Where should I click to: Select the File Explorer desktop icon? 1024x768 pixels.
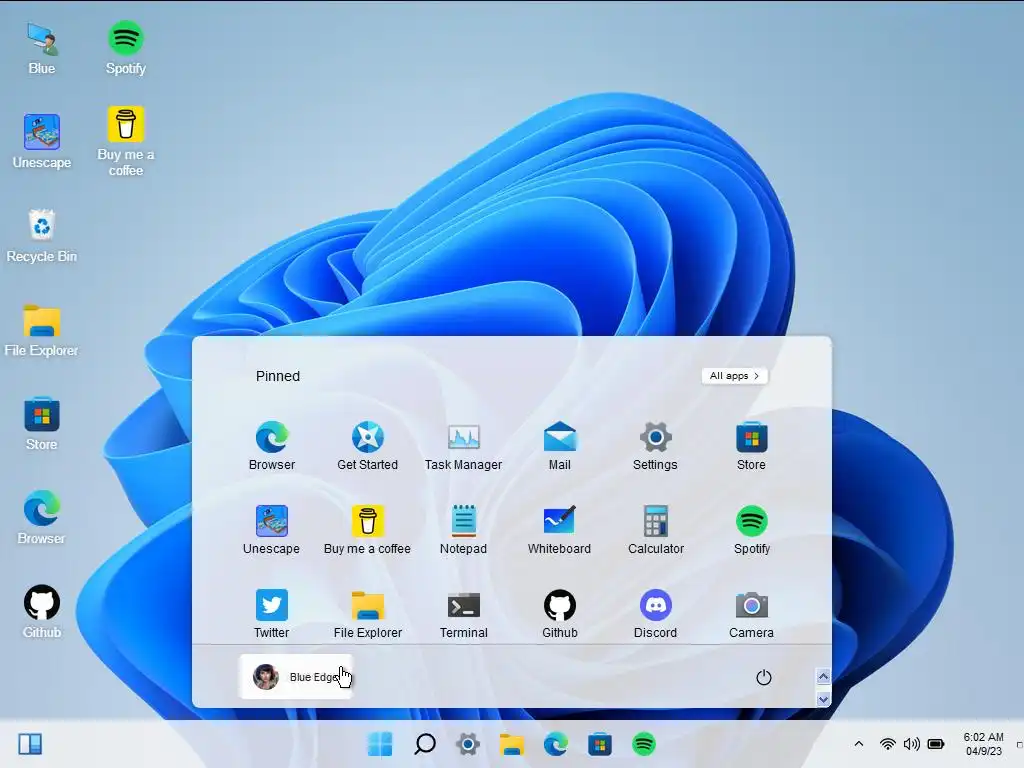42,330
